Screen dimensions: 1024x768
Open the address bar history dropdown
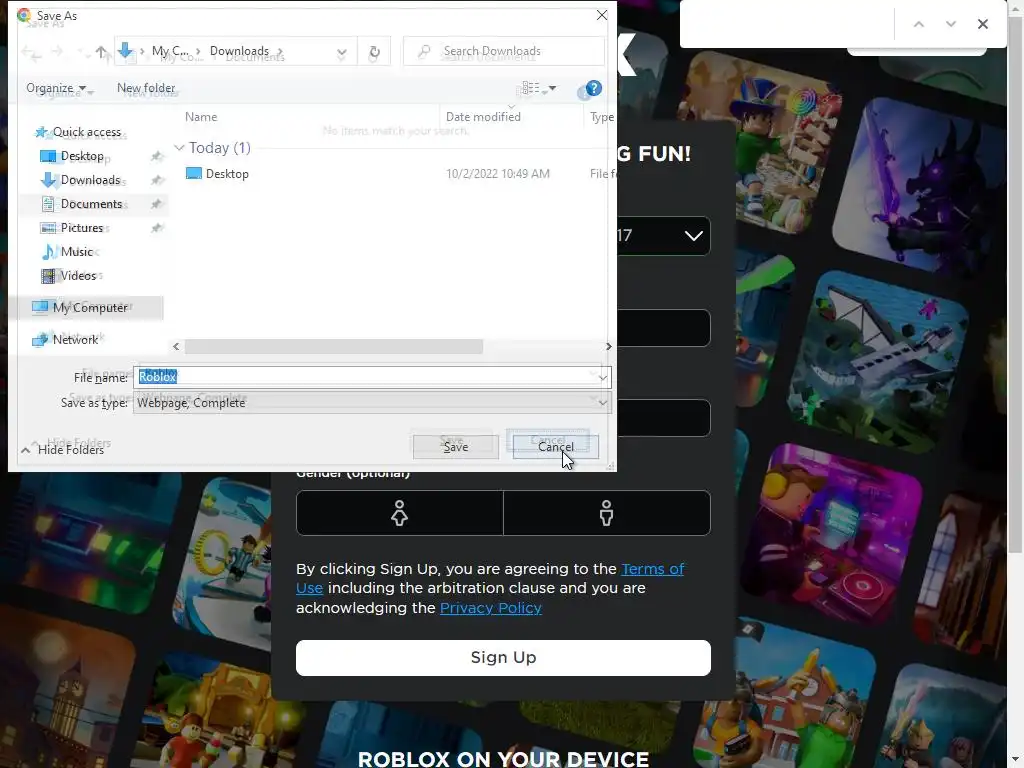click(341, 52)
